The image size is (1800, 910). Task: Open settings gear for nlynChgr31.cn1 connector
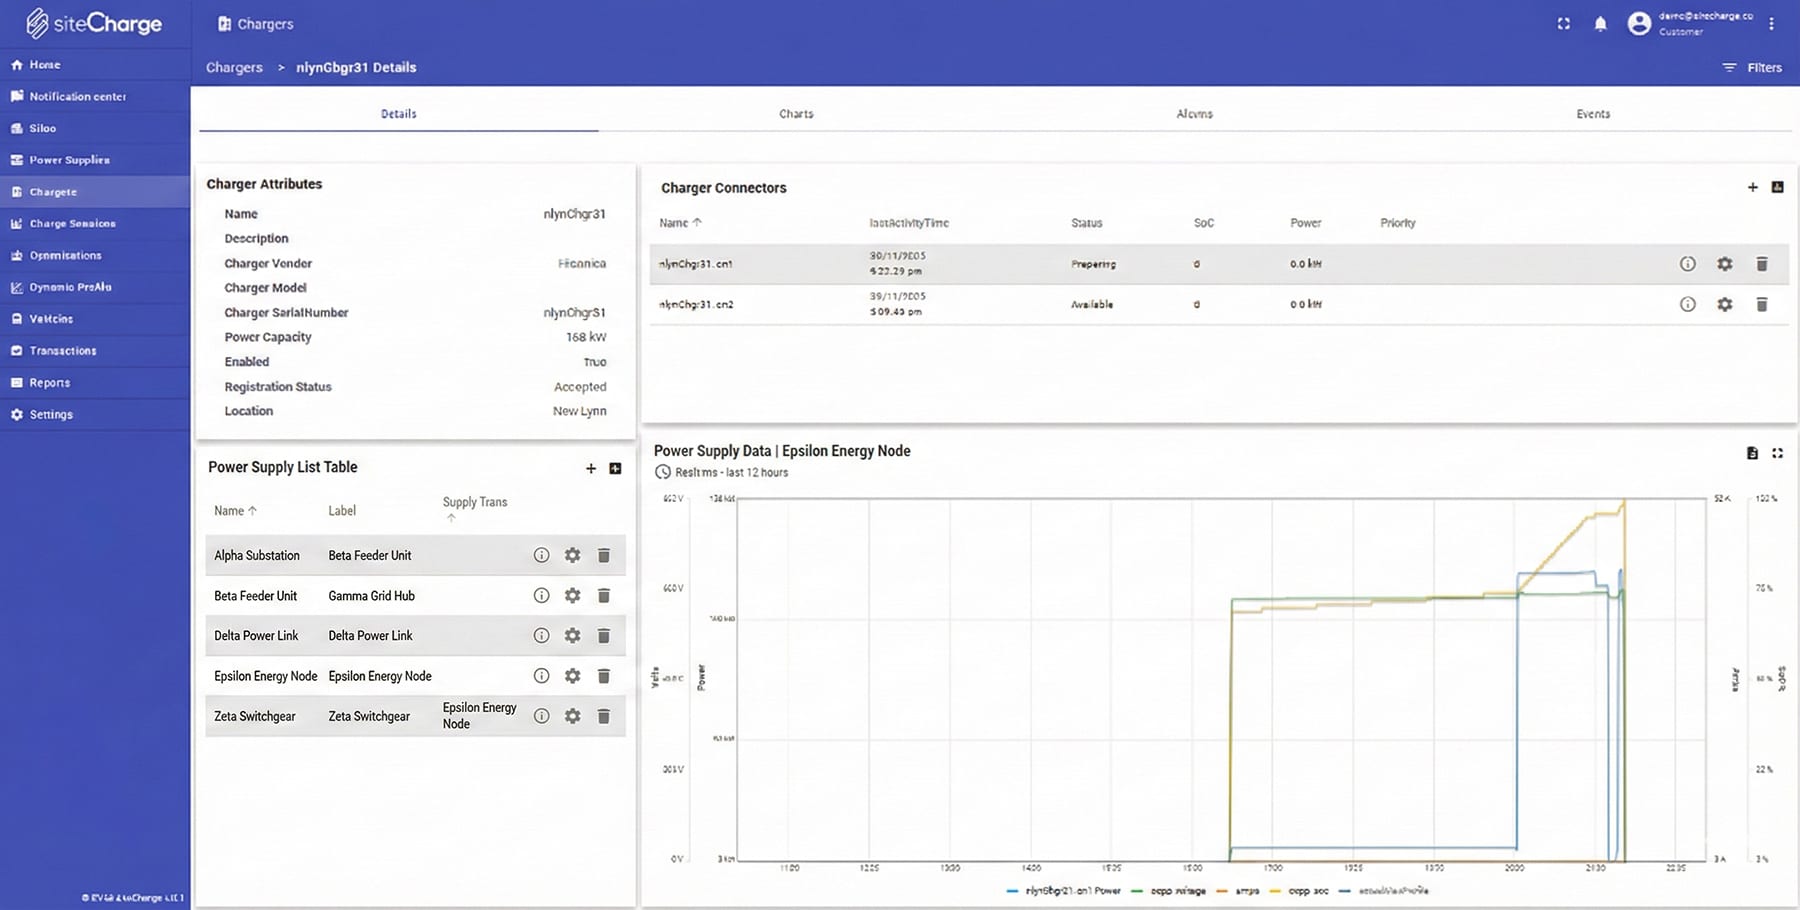pos(1724,264)
